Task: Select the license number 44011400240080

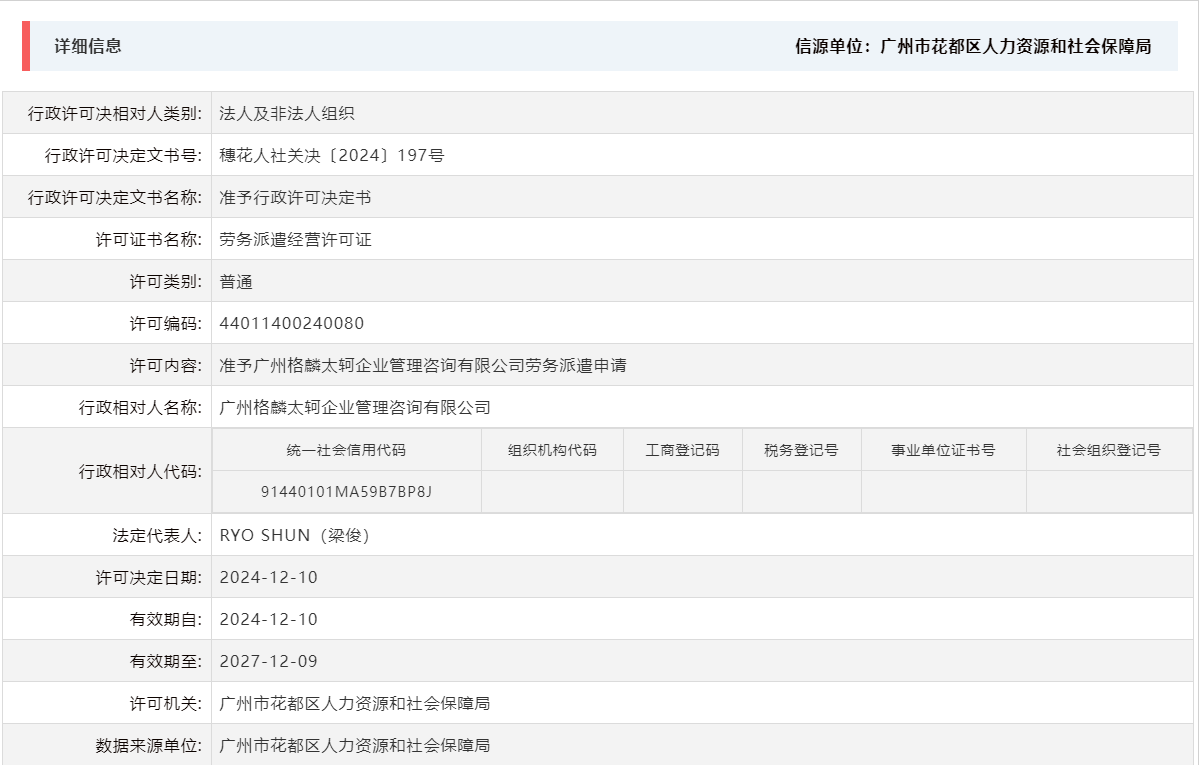Action: 288,322
